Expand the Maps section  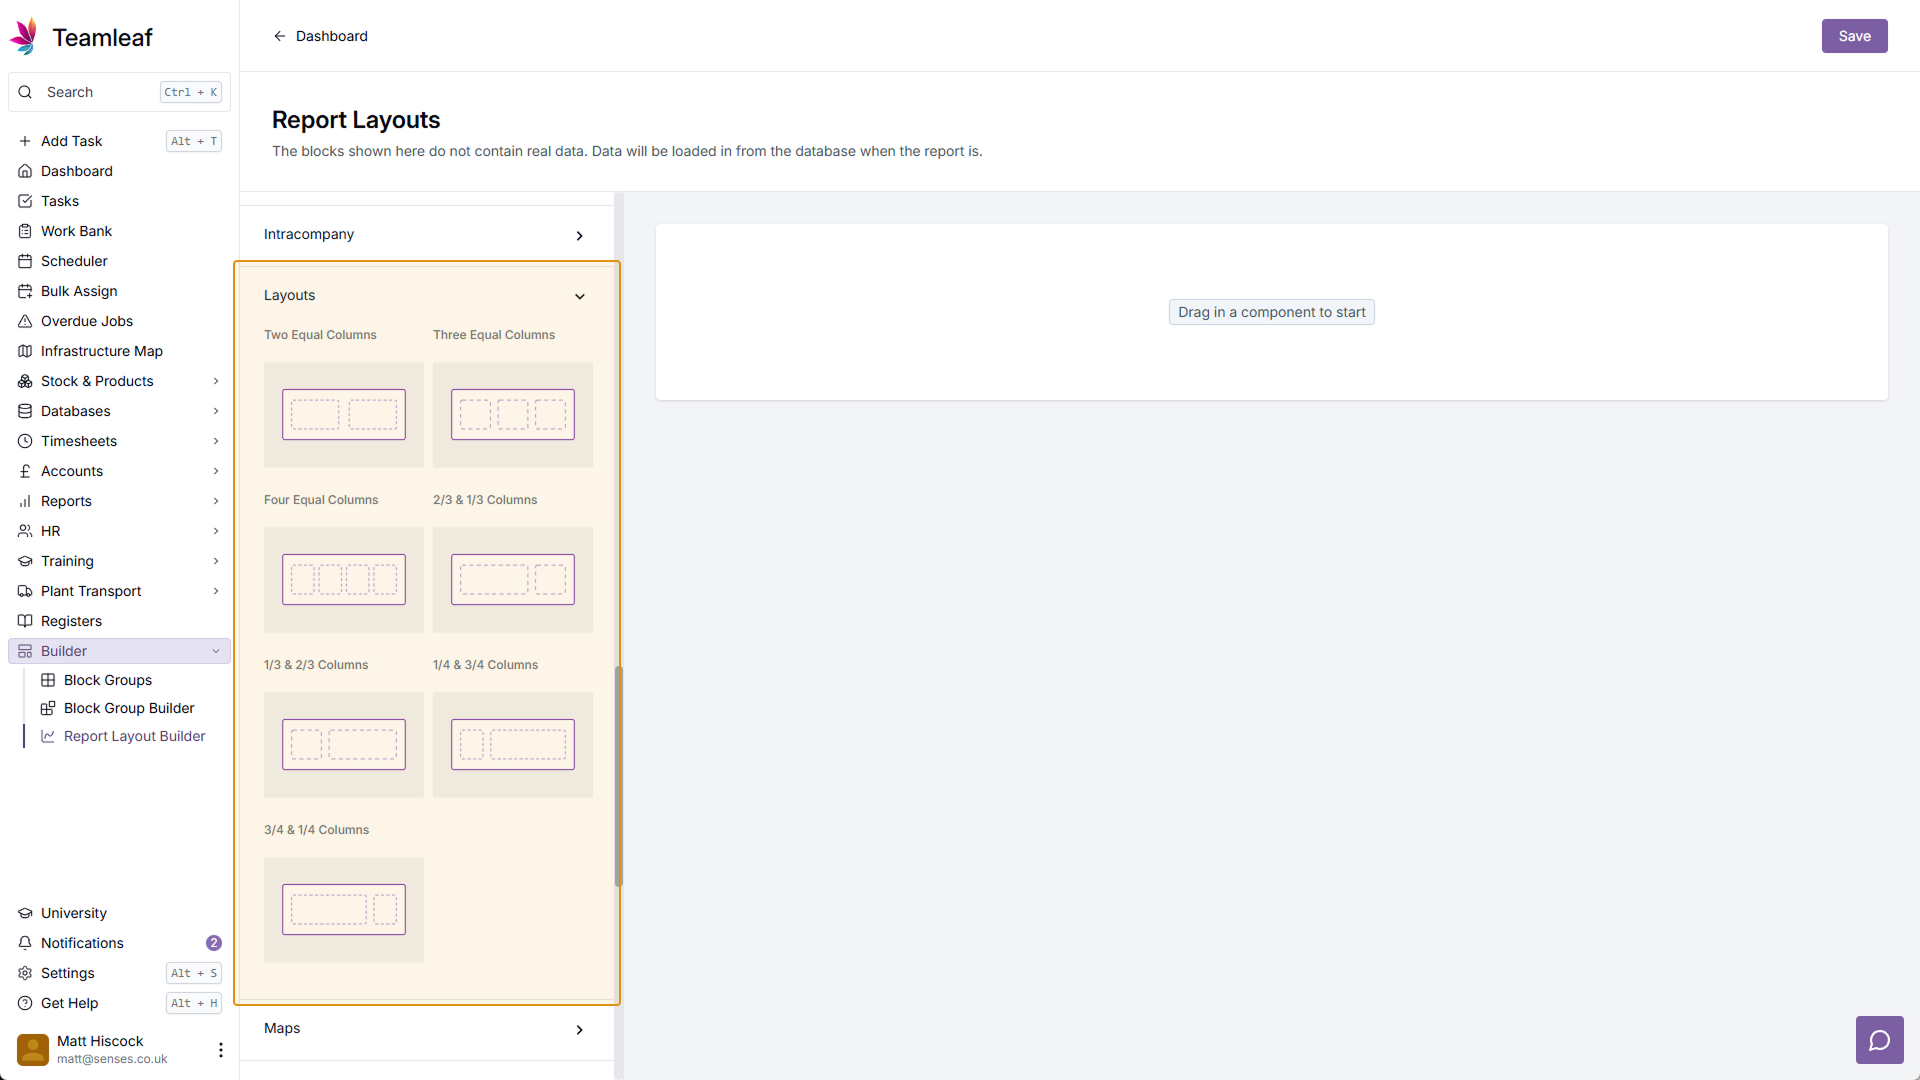pos(580,1029)
